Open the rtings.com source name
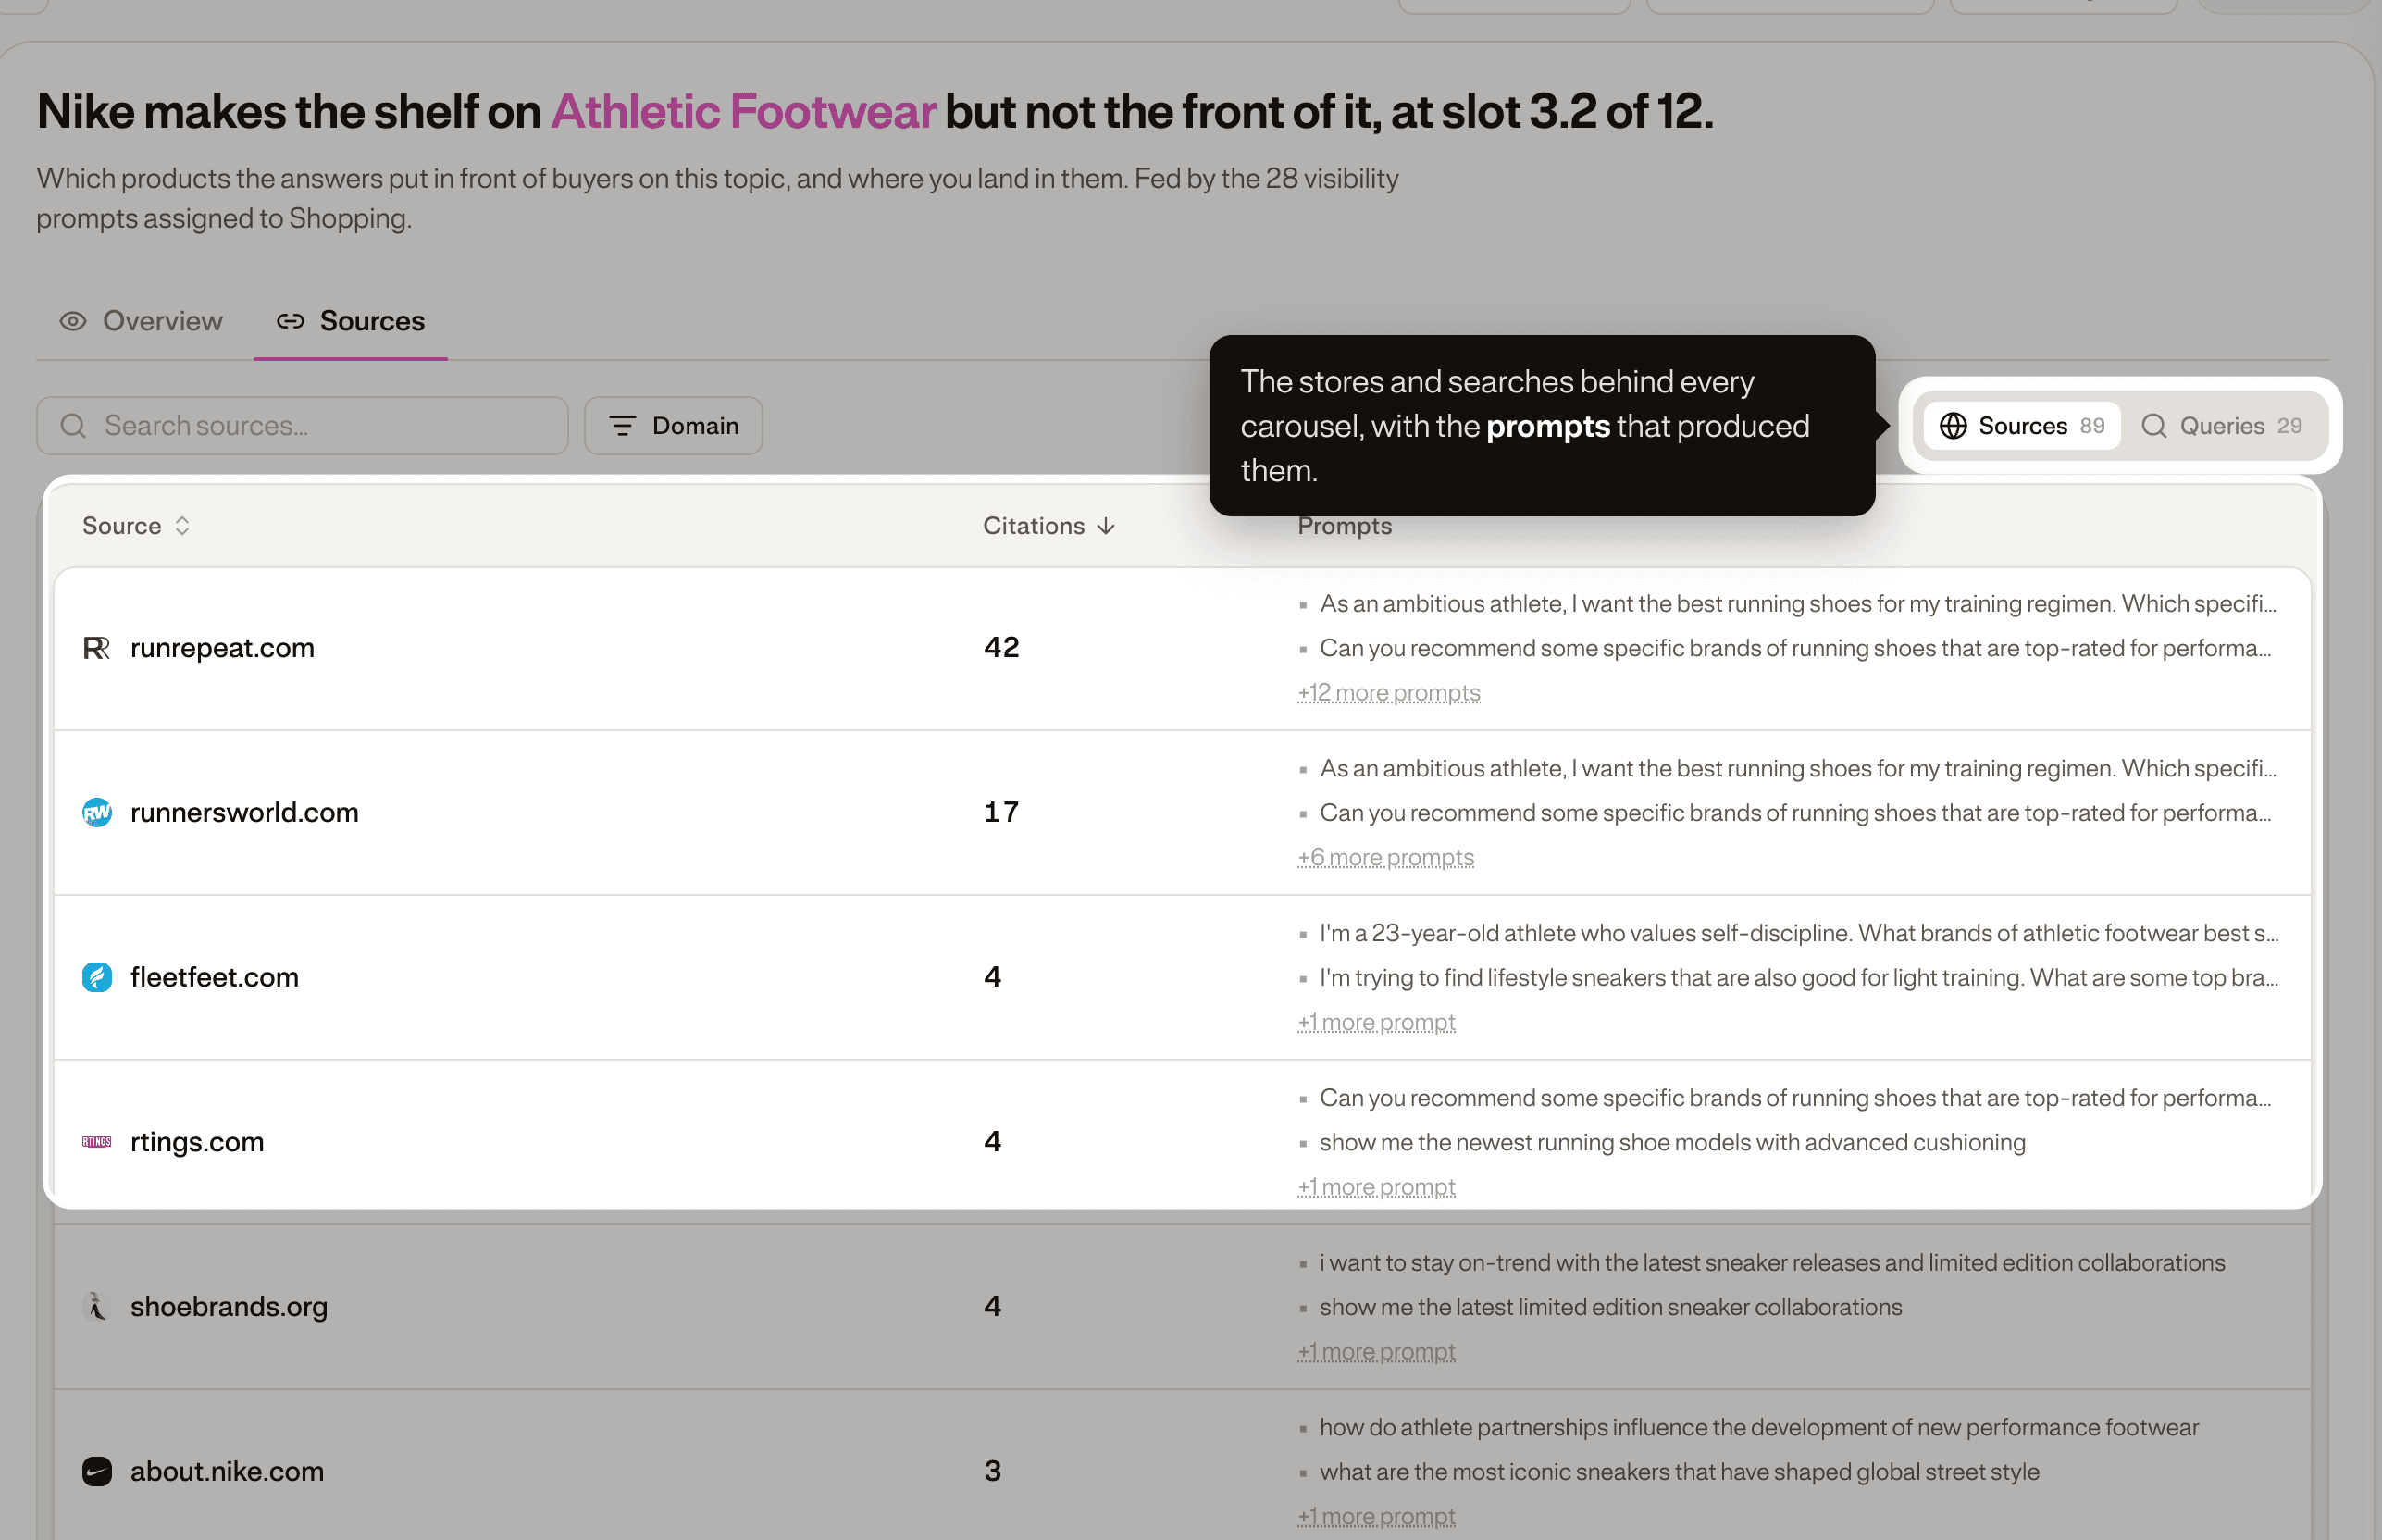 197,1142
